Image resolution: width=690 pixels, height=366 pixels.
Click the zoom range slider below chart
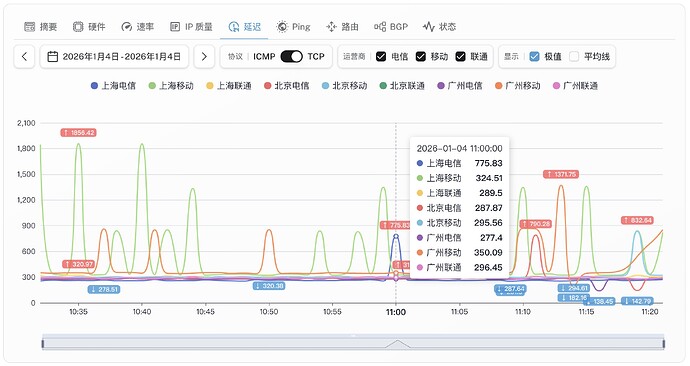[x=353, y=343]
